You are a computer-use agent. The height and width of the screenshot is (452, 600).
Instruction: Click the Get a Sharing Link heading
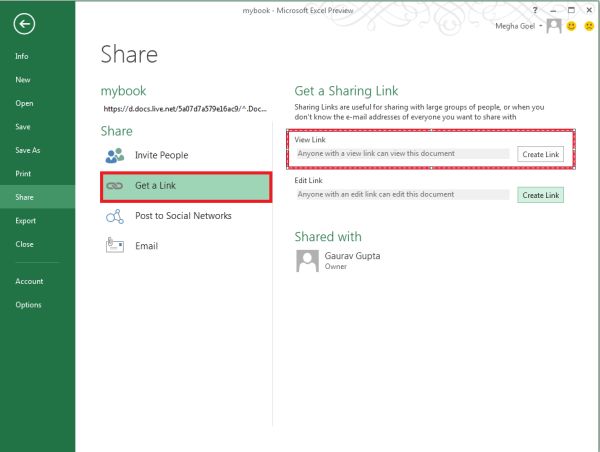click(346, 91)
